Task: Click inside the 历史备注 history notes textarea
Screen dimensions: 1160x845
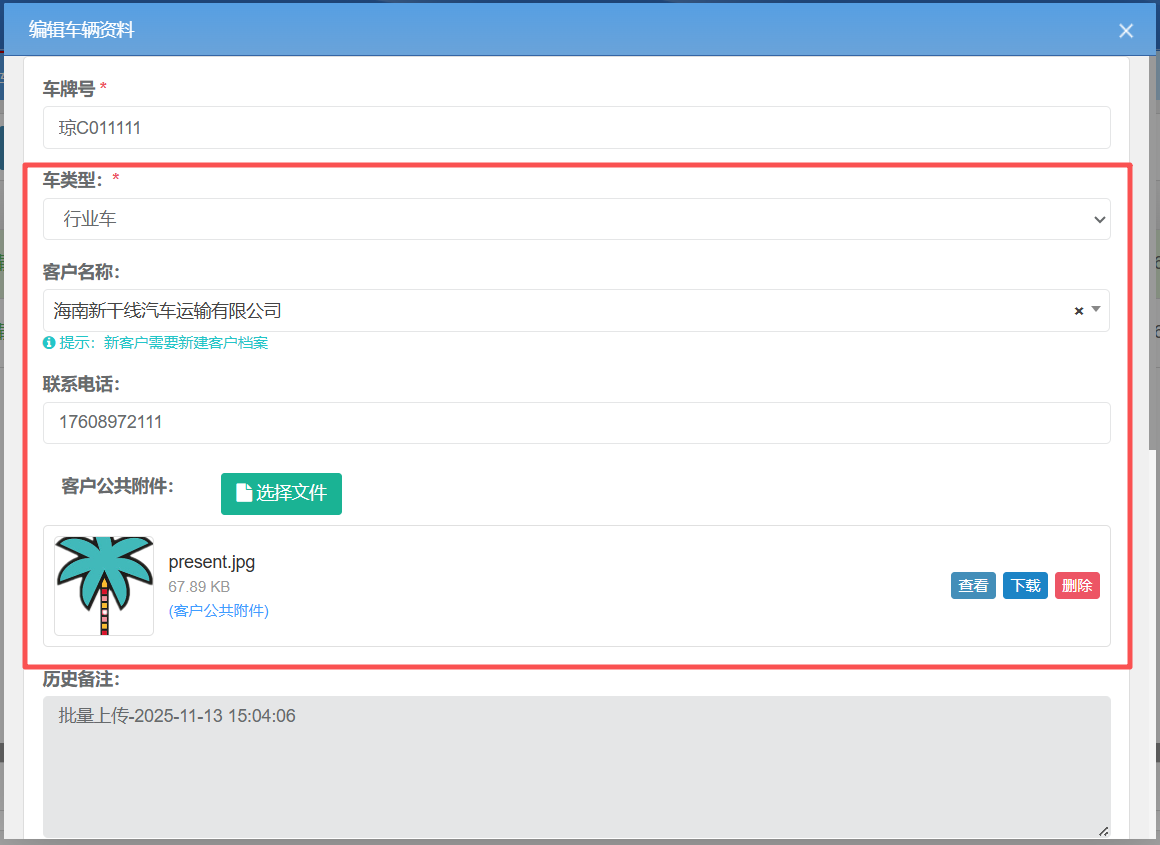Action: [576, 766]
